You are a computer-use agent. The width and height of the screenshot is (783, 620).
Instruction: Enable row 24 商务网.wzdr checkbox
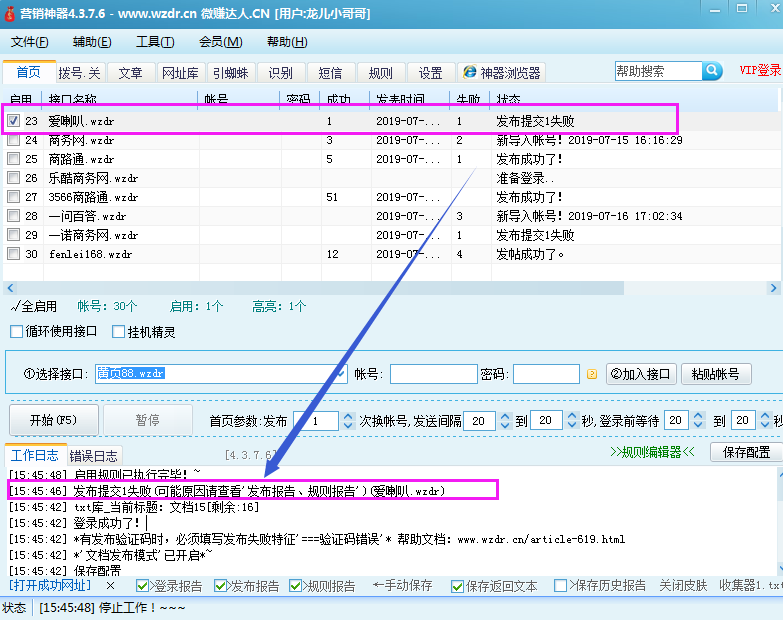coord(13,140)
